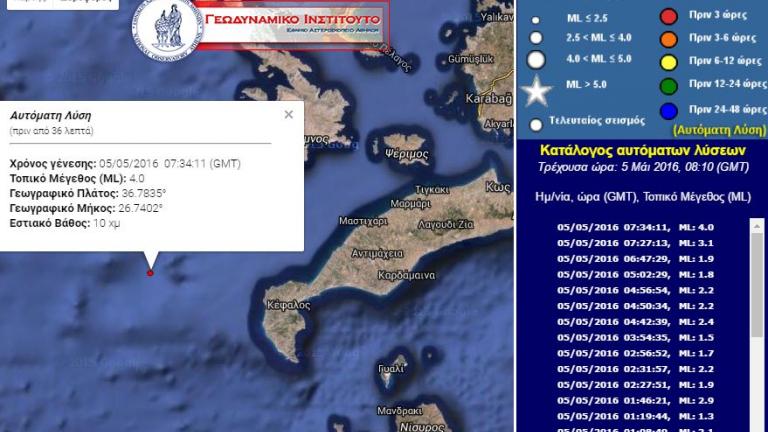Click the Geodynamic Institute round logo
Viewport: 768px width, 432px height.
point(168,27)
